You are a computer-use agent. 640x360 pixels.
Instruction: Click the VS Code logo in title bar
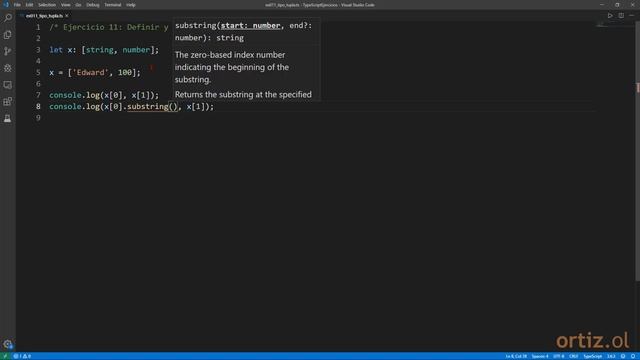pyautogui.click(x=6, y=5)
